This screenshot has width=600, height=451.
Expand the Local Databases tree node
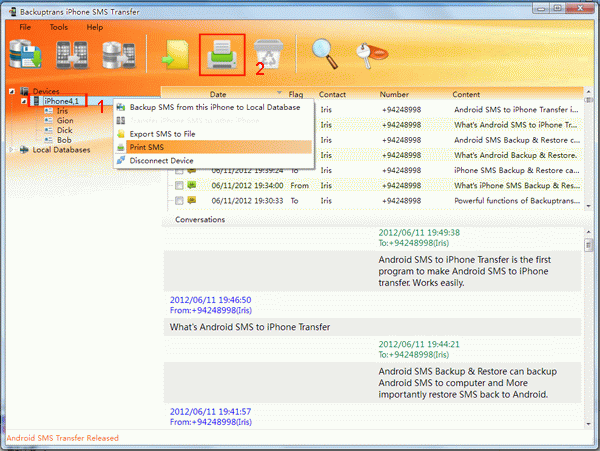click(x=12, y=150)
